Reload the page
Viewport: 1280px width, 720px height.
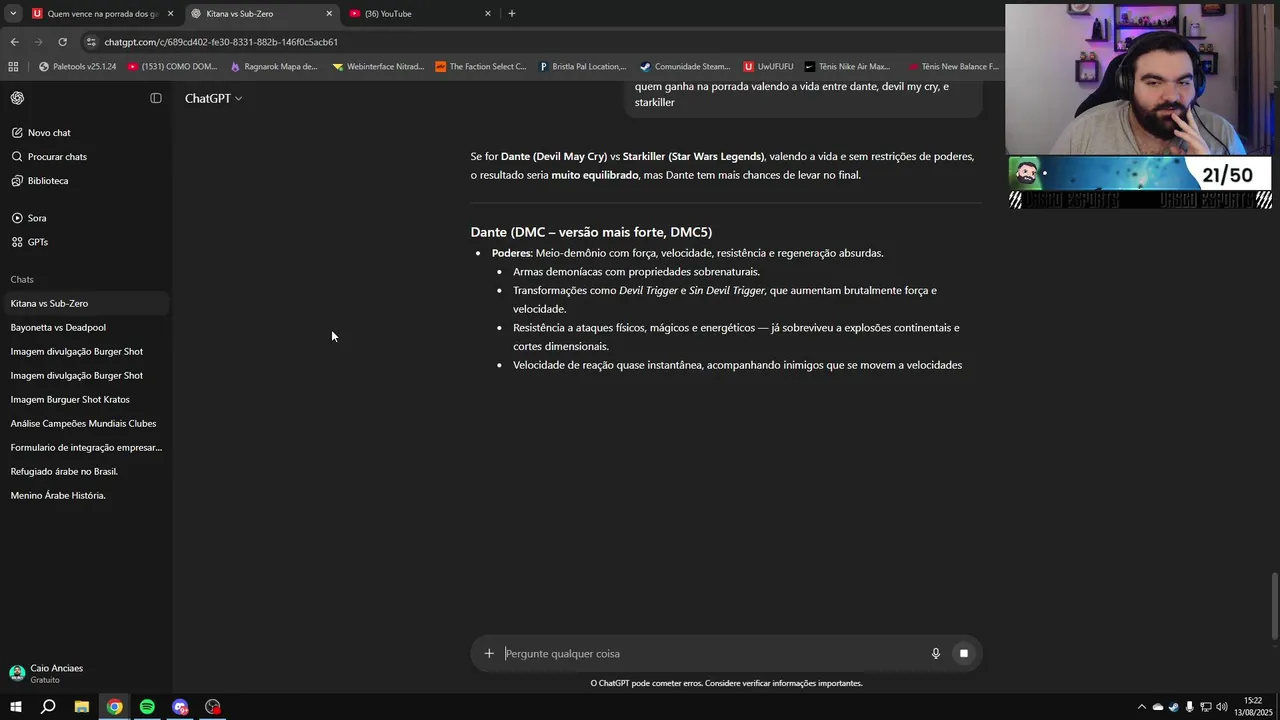[62, 42]
